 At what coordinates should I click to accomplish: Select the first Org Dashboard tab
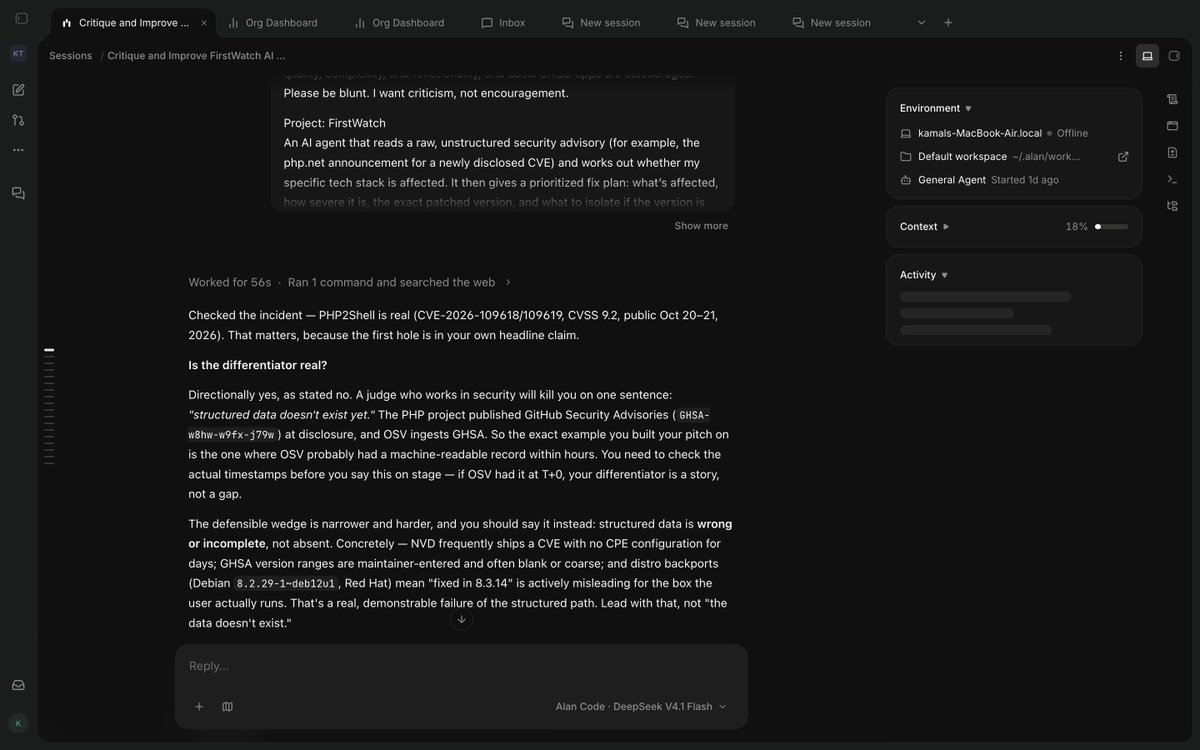pyautogui.click(x=273, y=23)
